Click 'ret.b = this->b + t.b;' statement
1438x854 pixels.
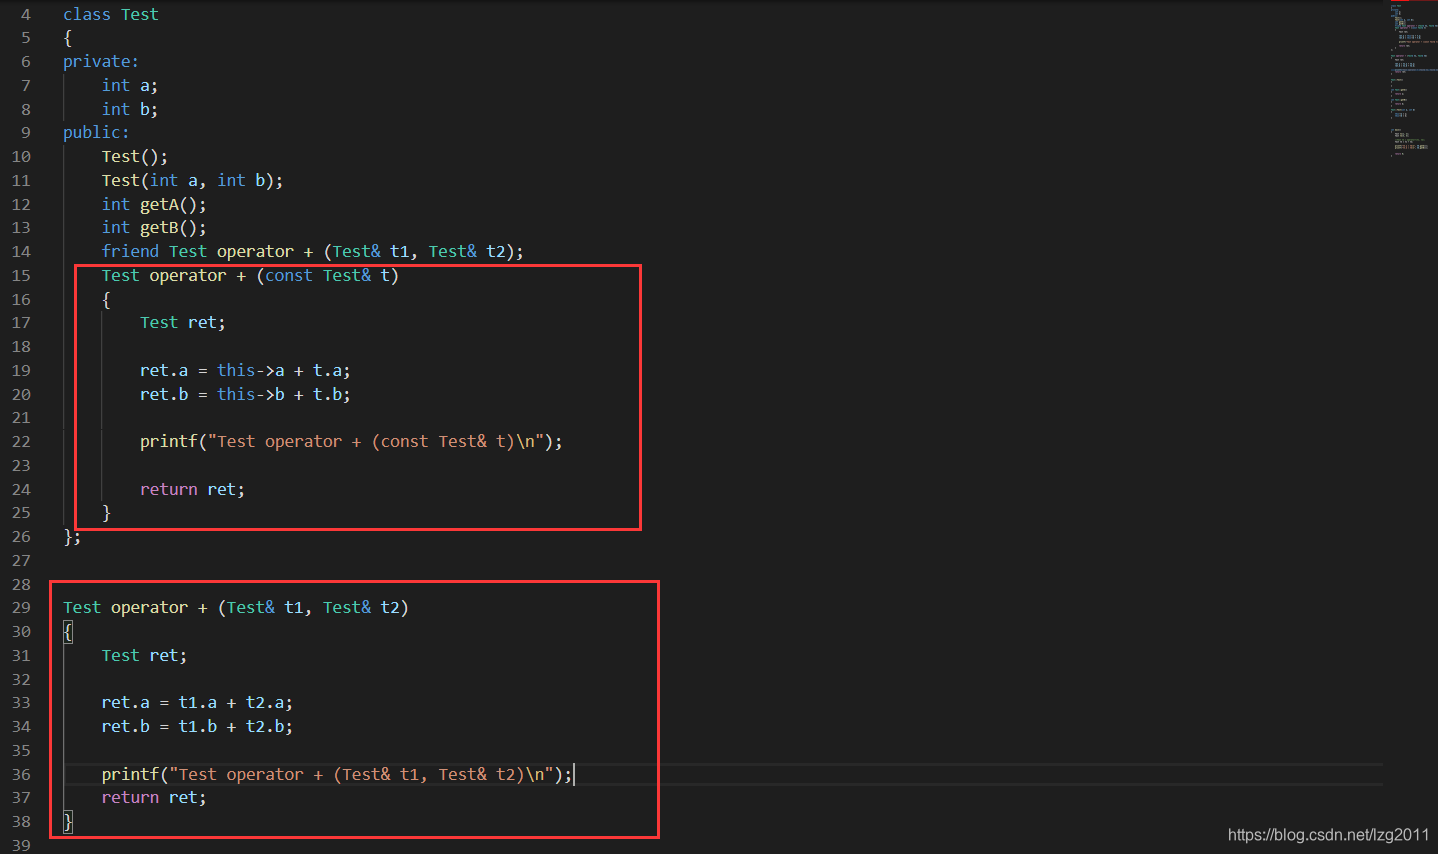pyautogui.click(x=245, y=394)
